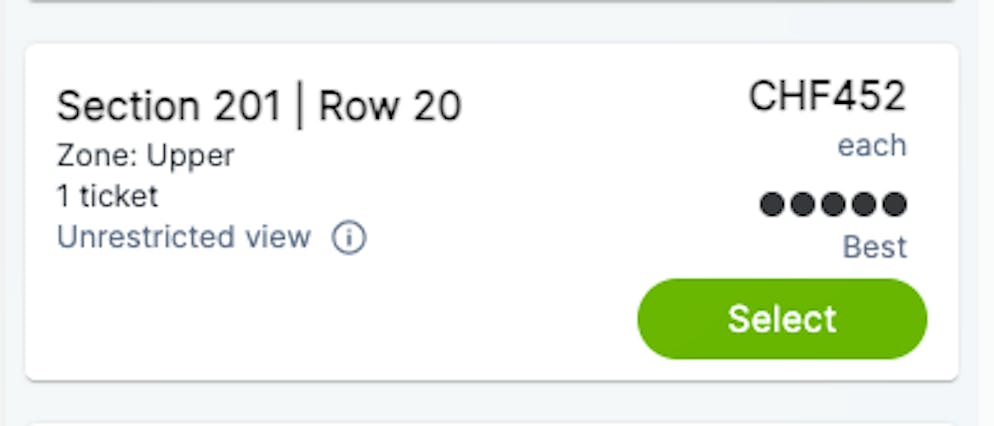The image size is (994, 426).
Task: Click the divider bar between Section and Row
Action: [x=300, y=106]
